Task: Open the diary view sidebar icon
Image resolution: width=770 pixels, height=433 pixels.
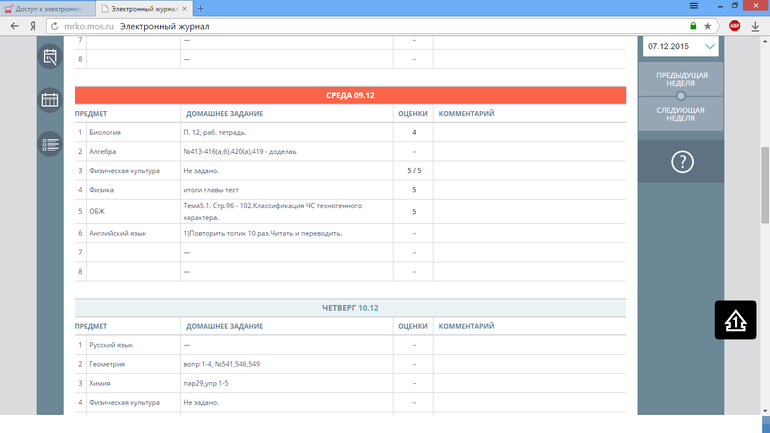Action: click(50, 56)
